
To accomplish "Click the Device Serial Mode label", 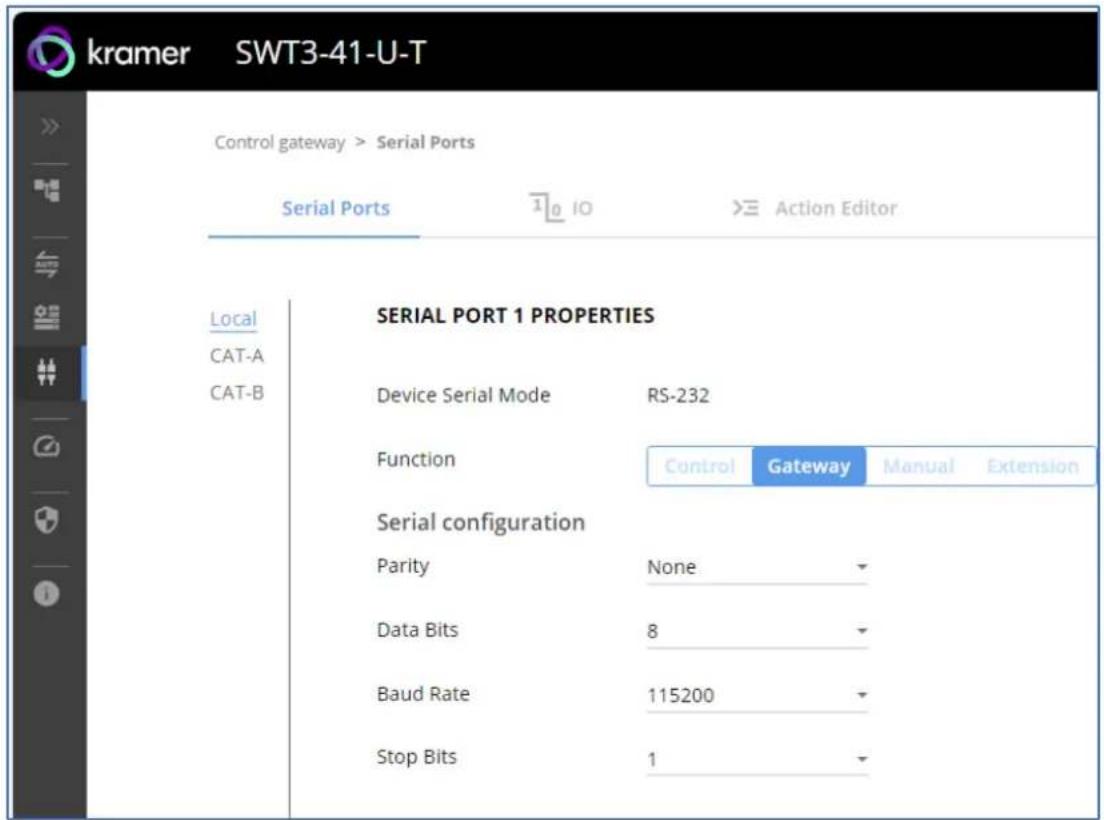I will (463, 396).
